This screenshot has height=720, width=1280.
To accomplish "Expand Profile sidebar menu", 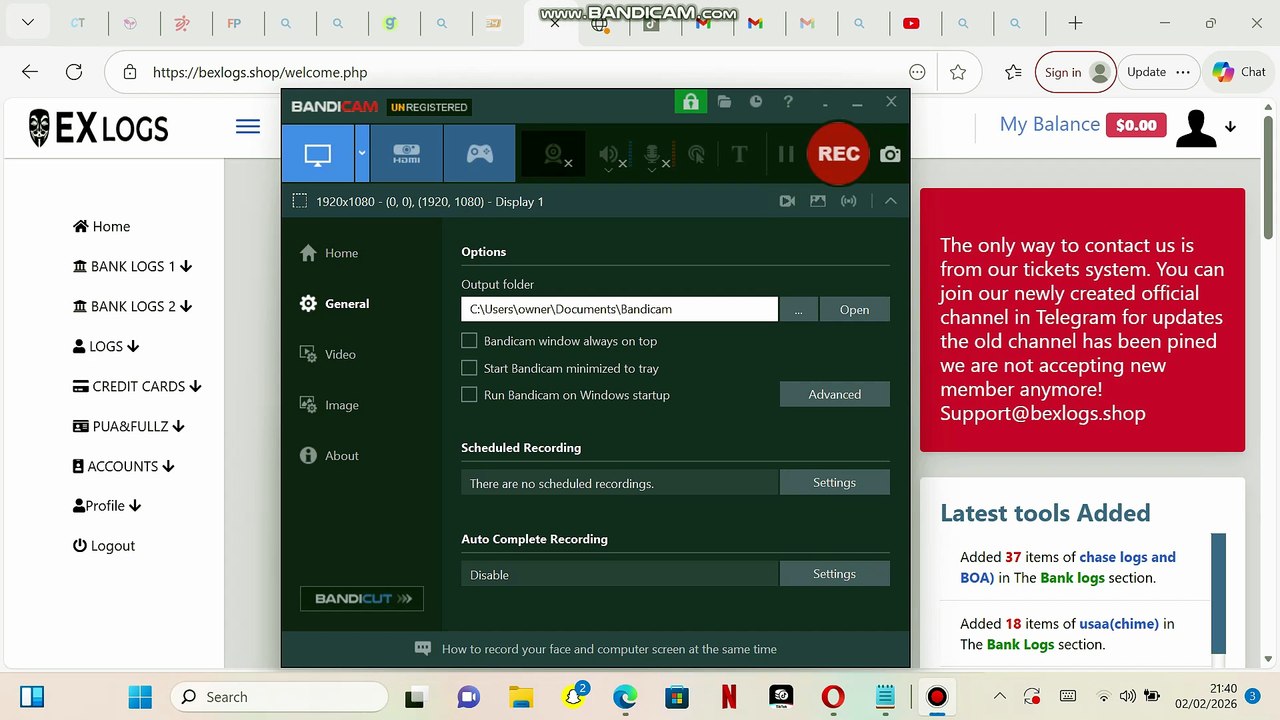I will click(x=107, y=506).
